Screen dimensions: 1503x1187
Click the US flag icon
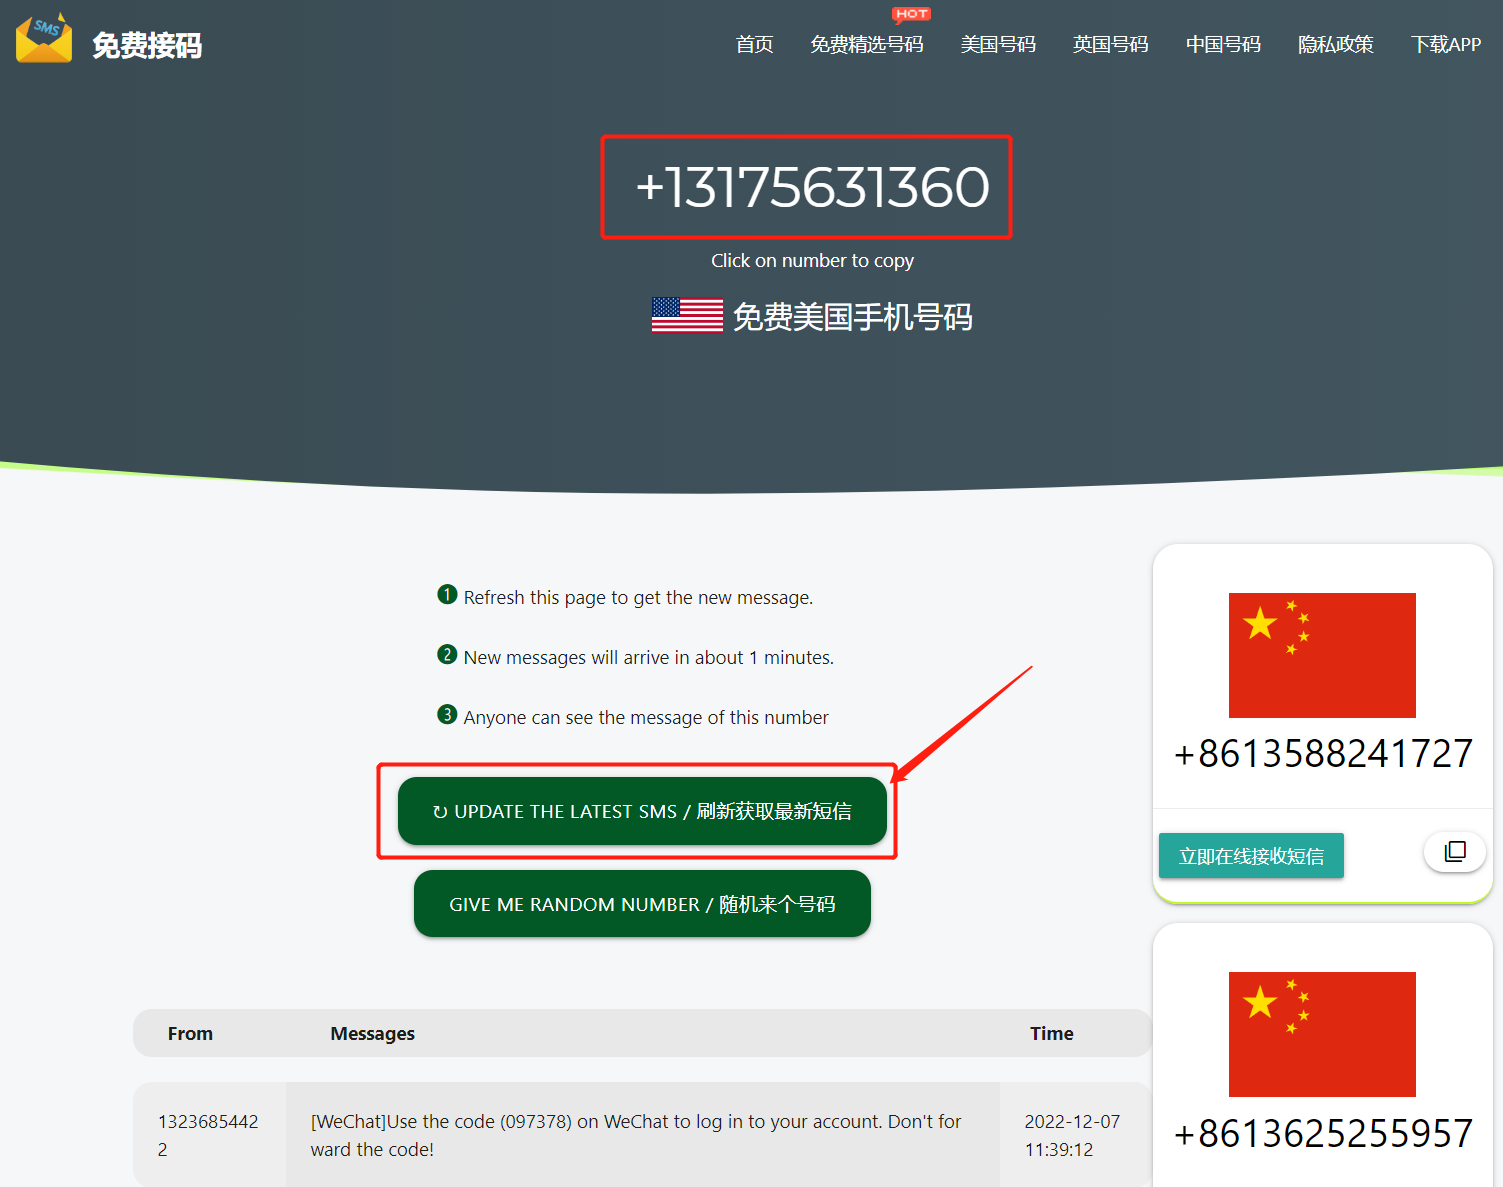tap(687, 315)
